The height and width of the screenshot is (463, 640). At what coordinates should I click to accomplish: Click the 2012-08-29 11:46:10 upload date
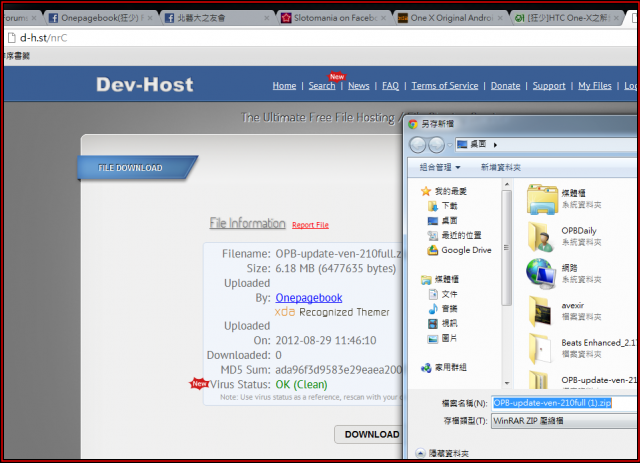[326, 341]
